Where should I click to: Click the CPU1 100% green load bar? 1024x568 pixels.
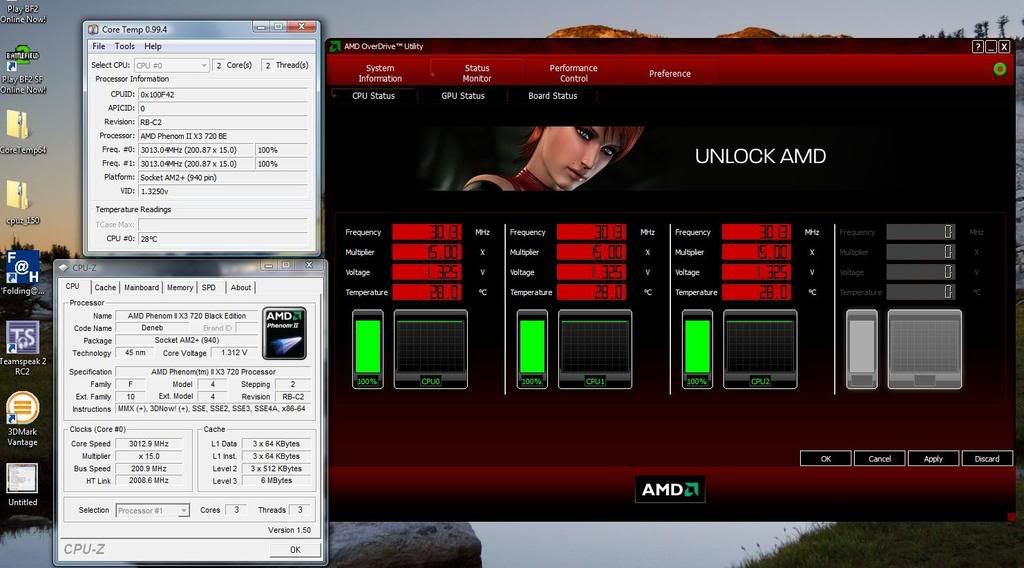point(532,349)
